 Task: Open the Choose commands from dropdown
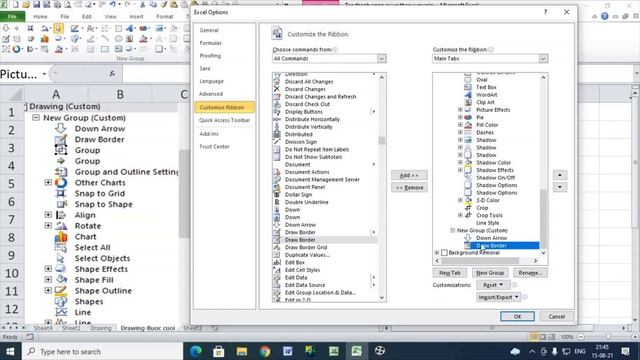[381, 58]
